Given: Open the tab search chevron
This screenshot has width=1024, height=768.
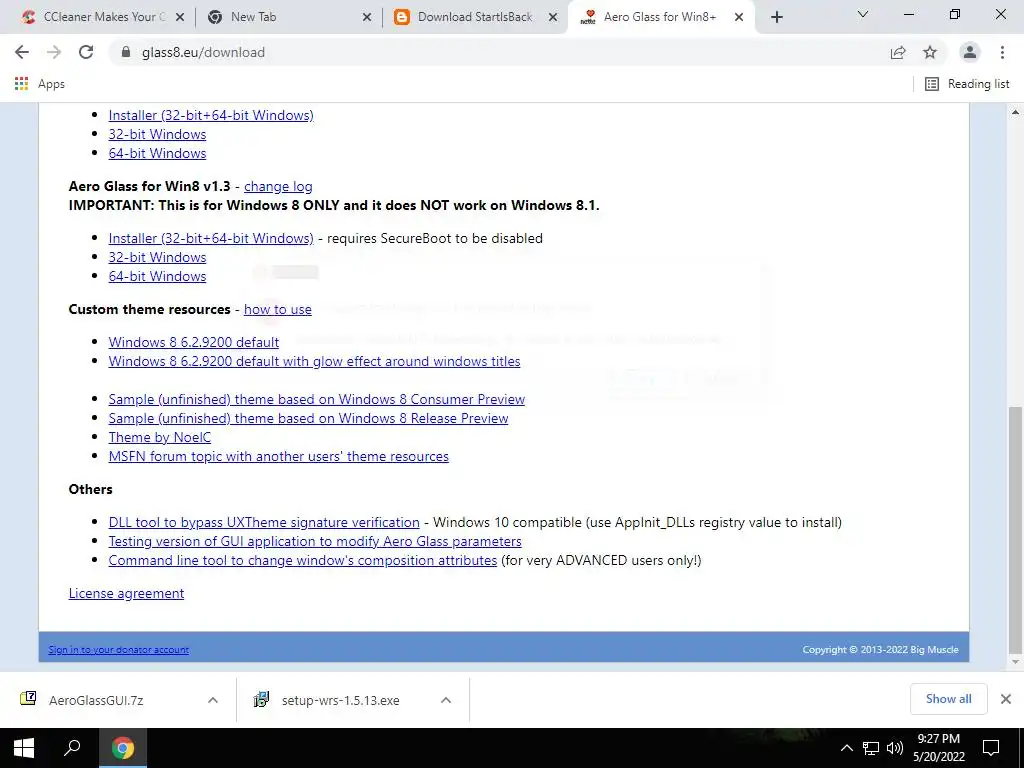Looking at the screenshot, I should (863, 14).
